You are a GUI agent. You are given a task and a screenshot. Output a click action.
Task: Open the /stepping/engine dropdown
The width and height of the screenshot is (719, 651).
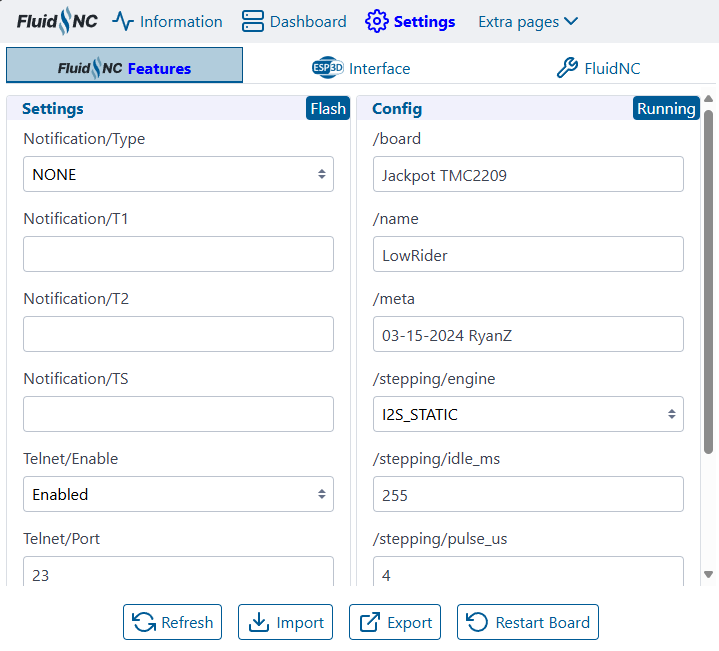click(x=528, y=414)
